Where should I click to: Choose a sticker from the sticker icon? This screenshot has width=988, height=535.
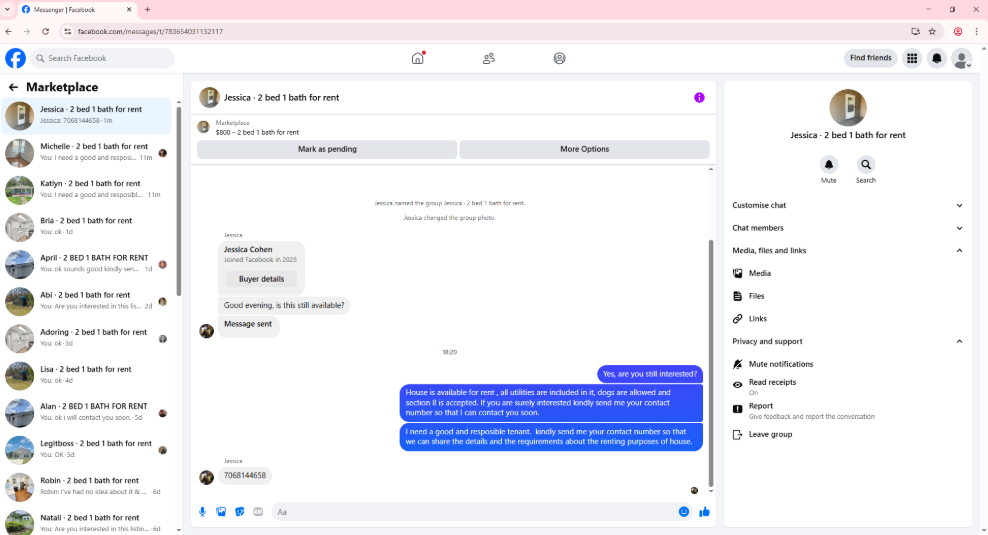239,512
